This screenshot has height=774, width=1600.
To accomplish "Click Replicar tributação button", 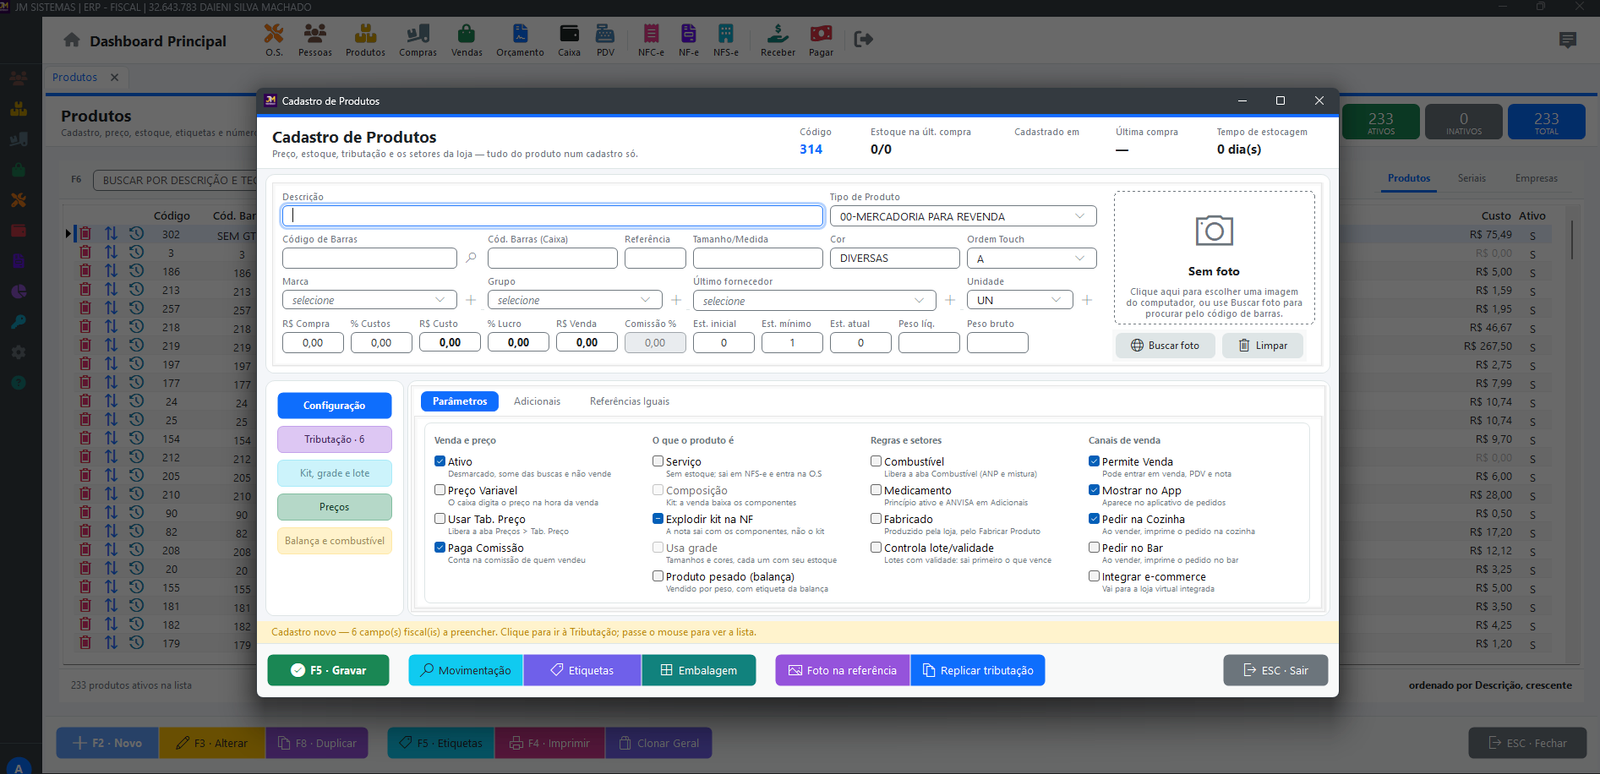I will 978,670.
